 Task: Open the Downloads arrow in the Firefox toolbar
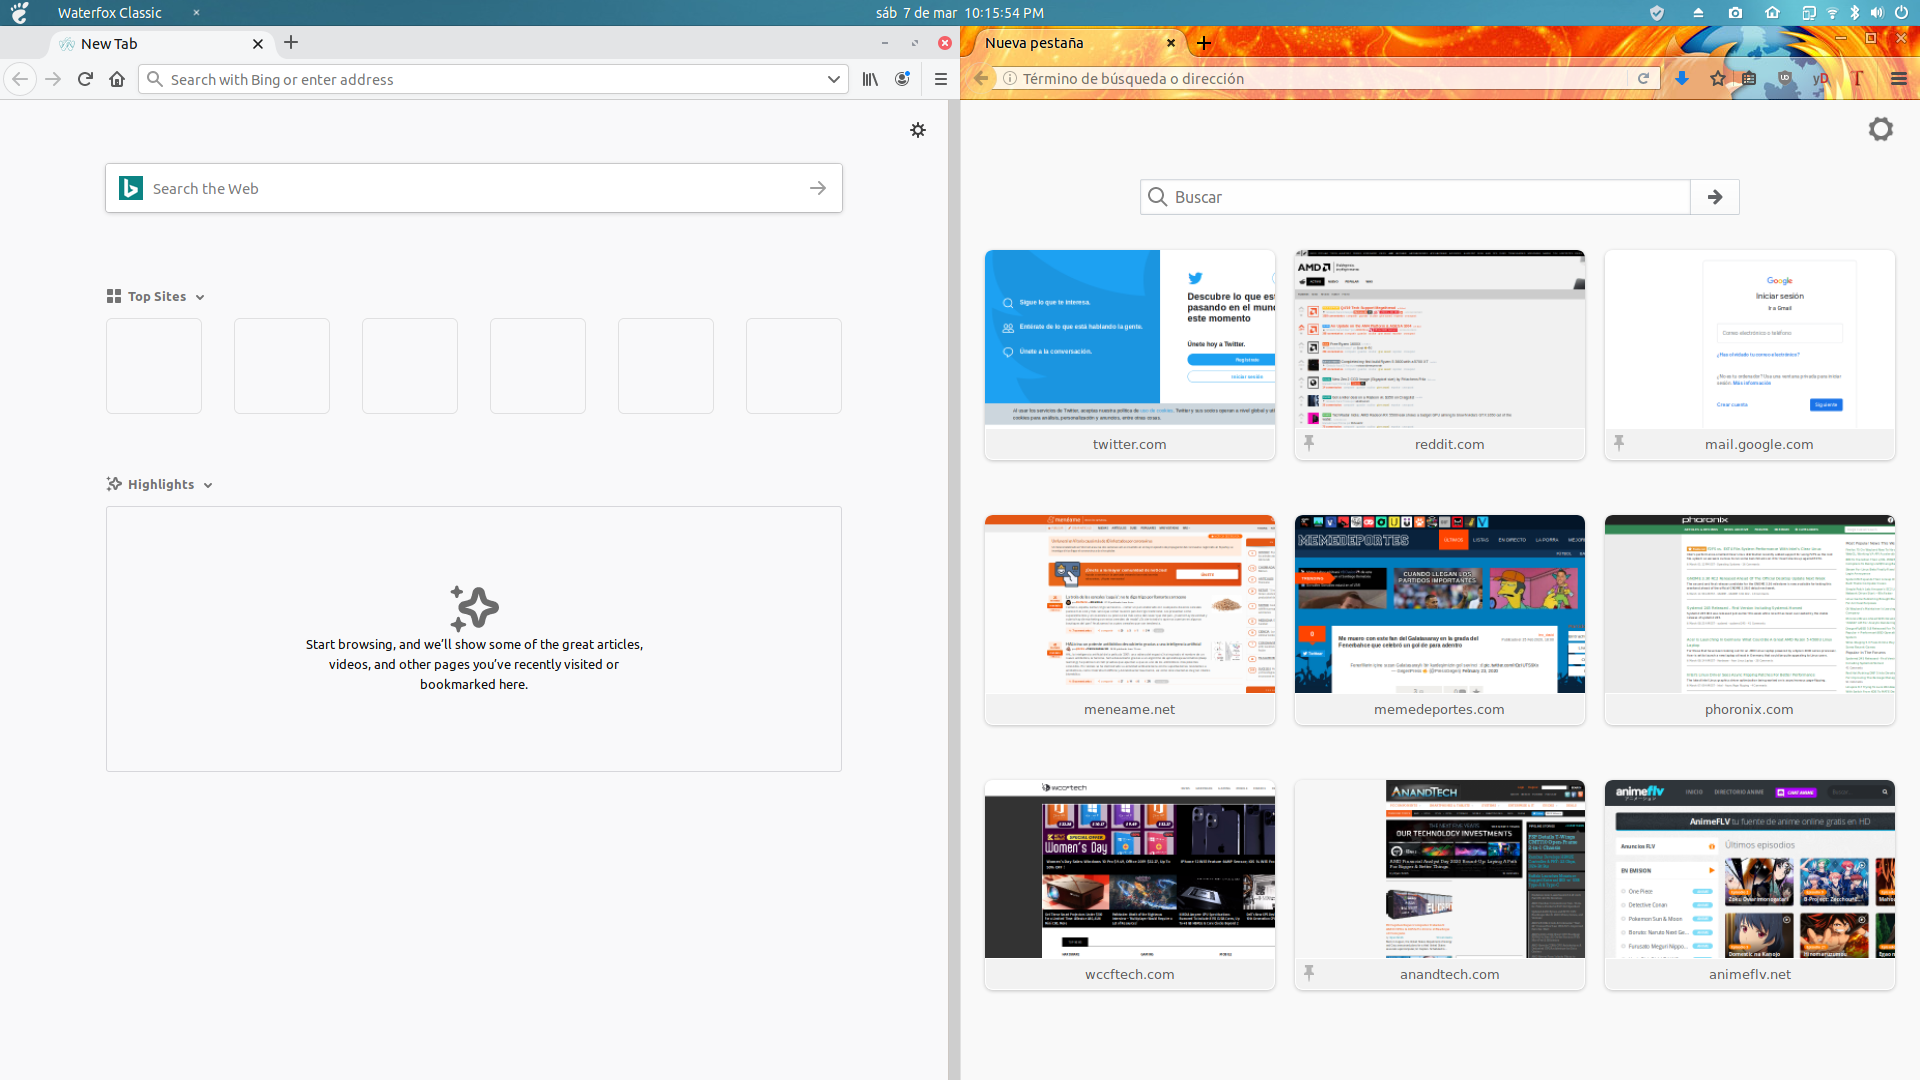coord(1683,78)
